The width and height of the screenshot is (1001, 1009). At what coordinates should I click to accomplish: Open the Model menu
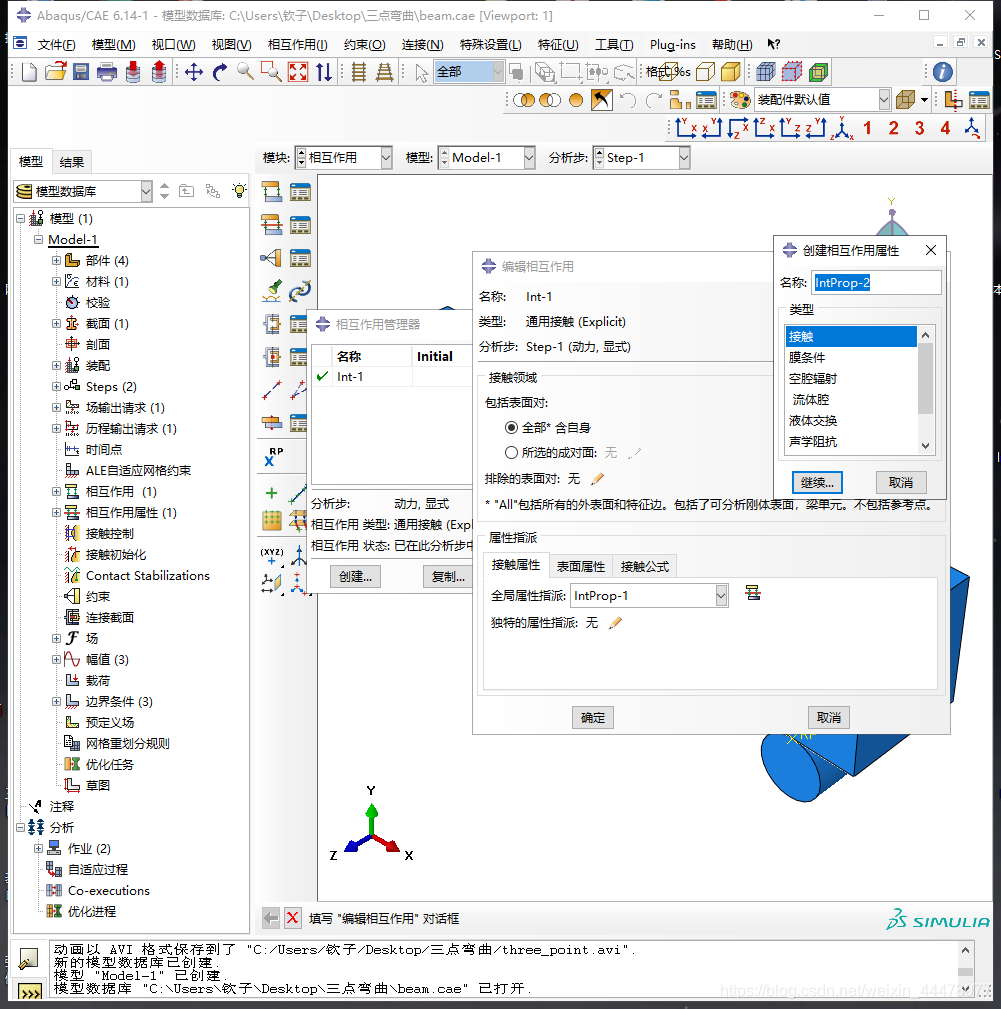click(113, 44)
